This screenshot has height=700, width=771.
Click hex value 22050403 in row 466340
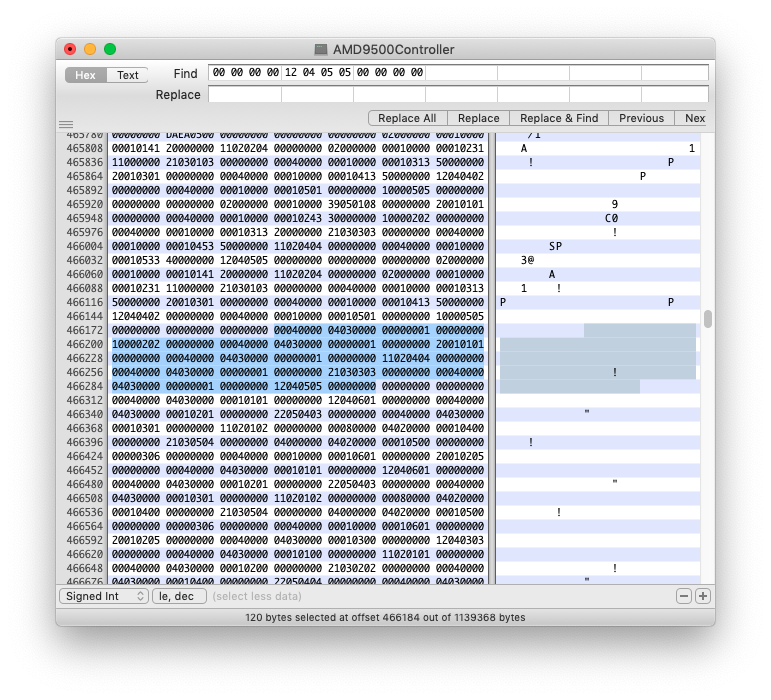(298, 414)
